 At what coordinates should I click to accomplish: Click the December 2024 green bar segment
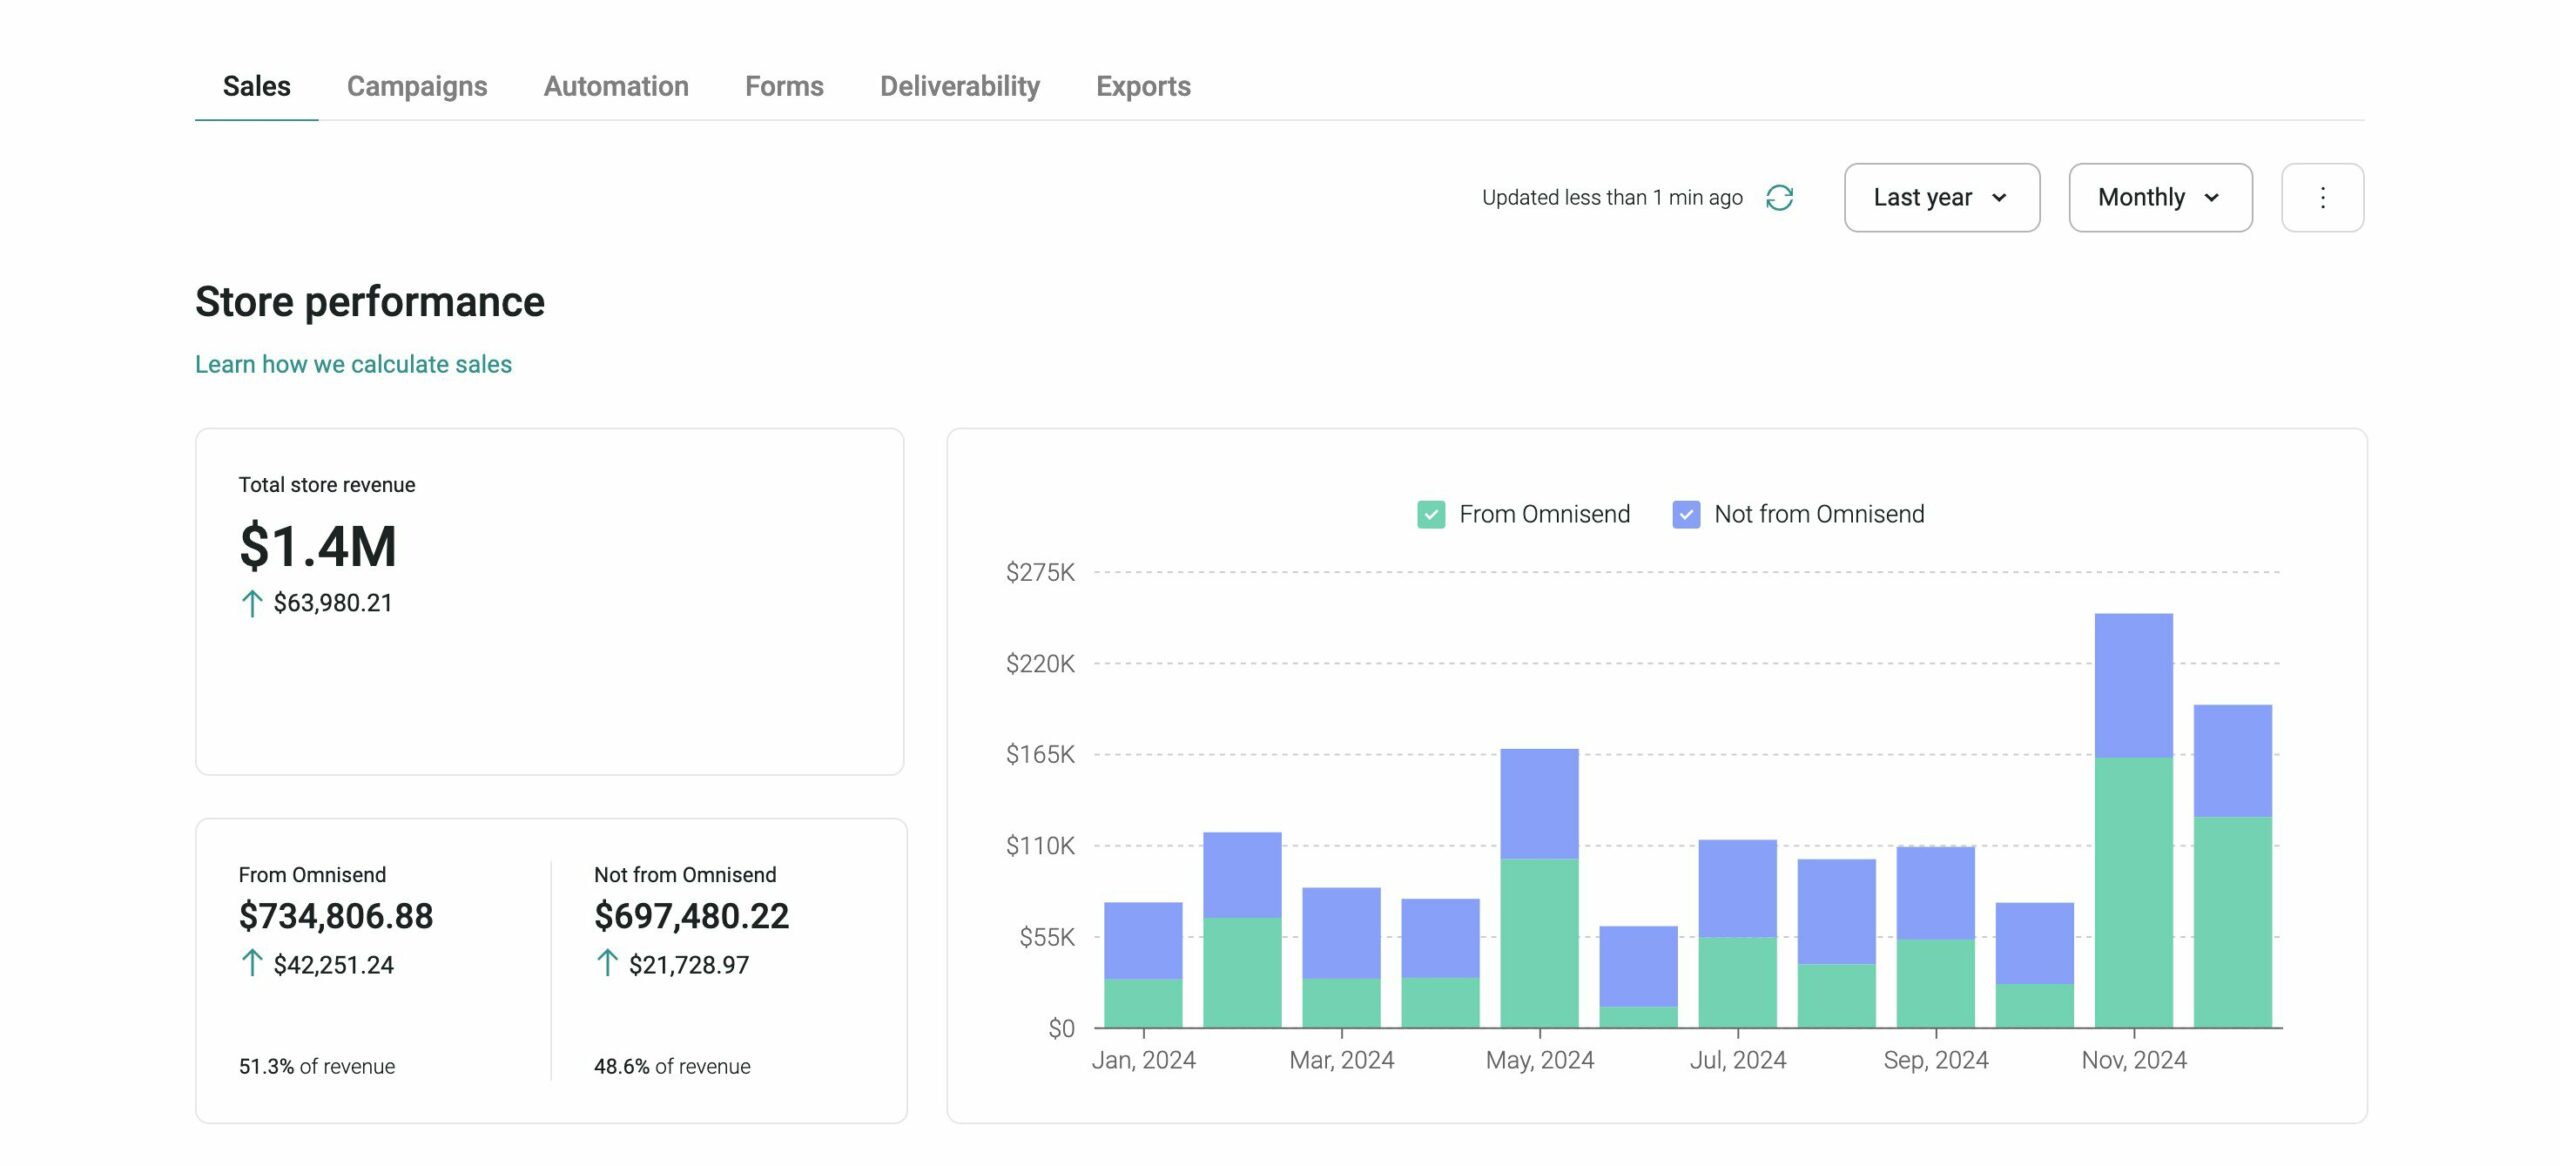click(x=2232, y=922)
